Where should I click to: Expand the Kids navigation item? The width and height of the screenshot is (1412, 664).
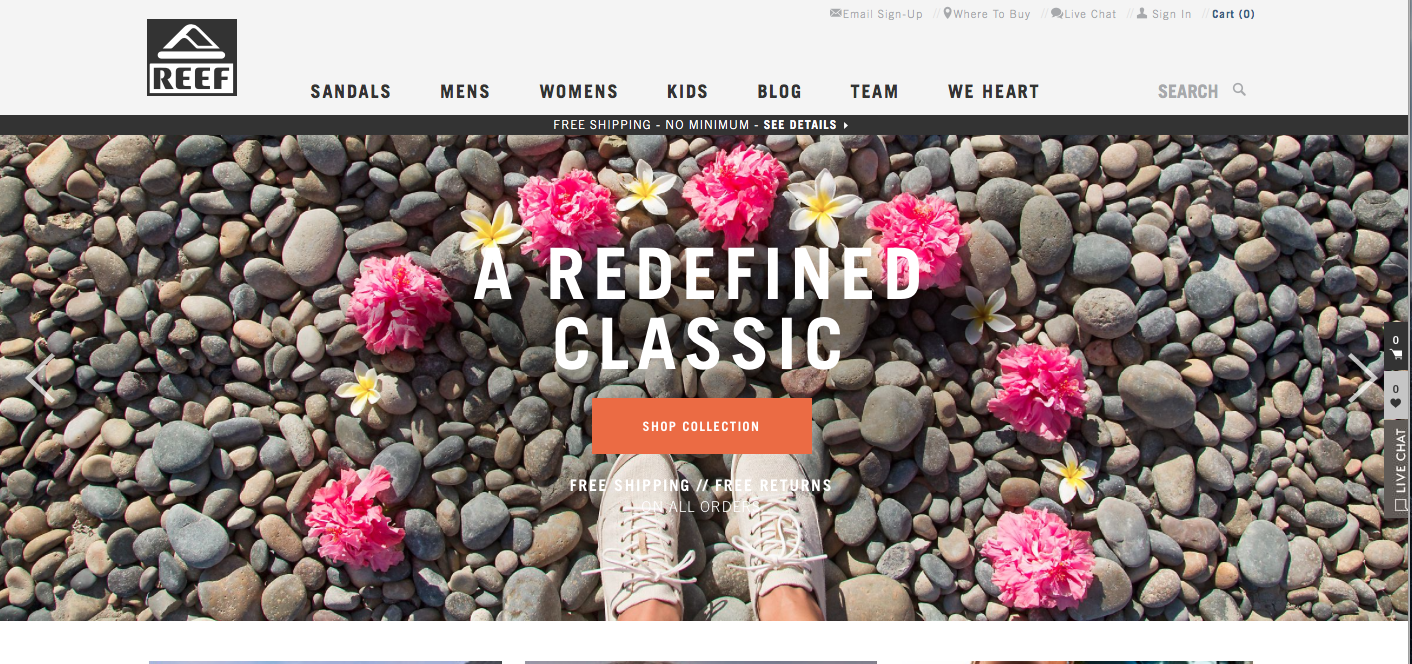tap(688, 91)
